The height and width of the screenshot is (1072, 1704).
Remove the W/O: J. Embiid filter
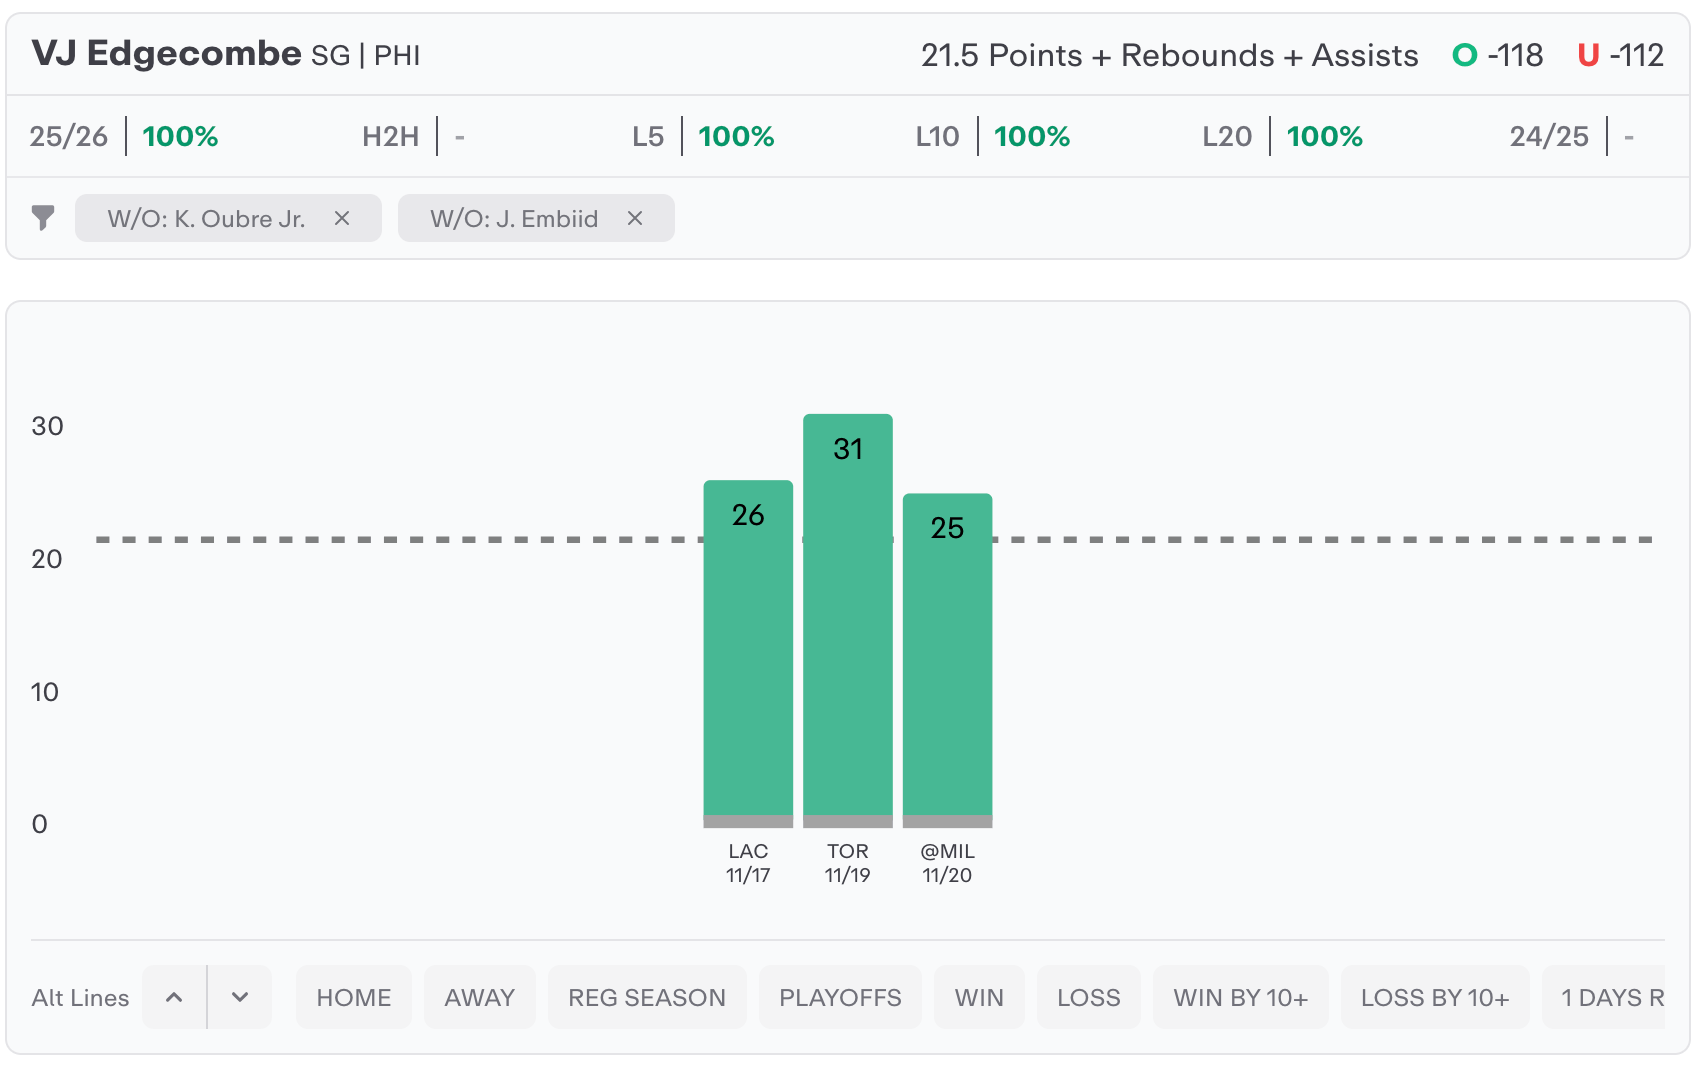(x=635, y=218)
